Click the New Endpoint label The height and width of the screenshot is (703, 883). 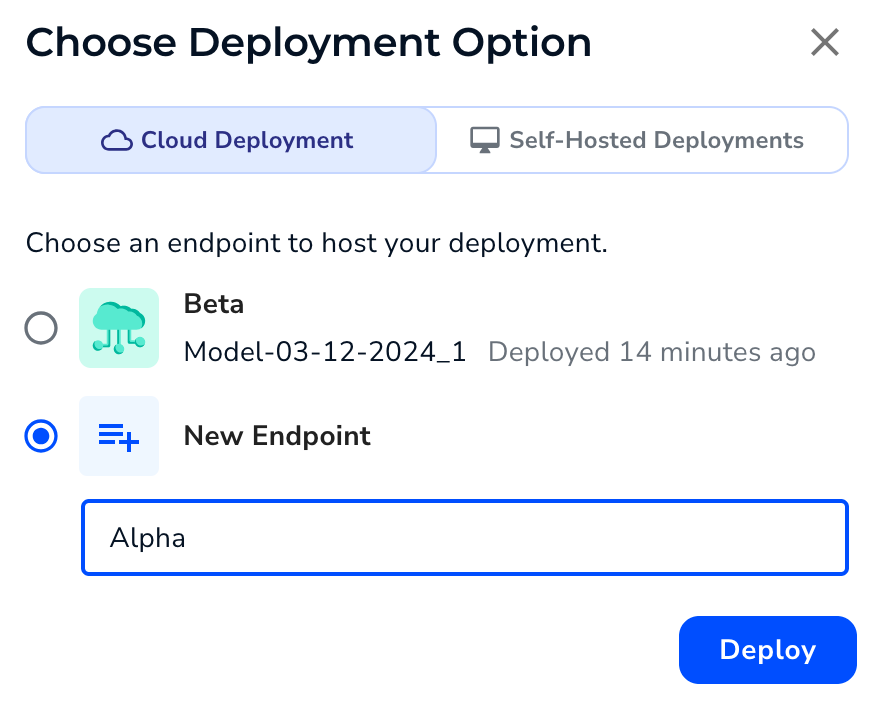click(x=277, y=436)
